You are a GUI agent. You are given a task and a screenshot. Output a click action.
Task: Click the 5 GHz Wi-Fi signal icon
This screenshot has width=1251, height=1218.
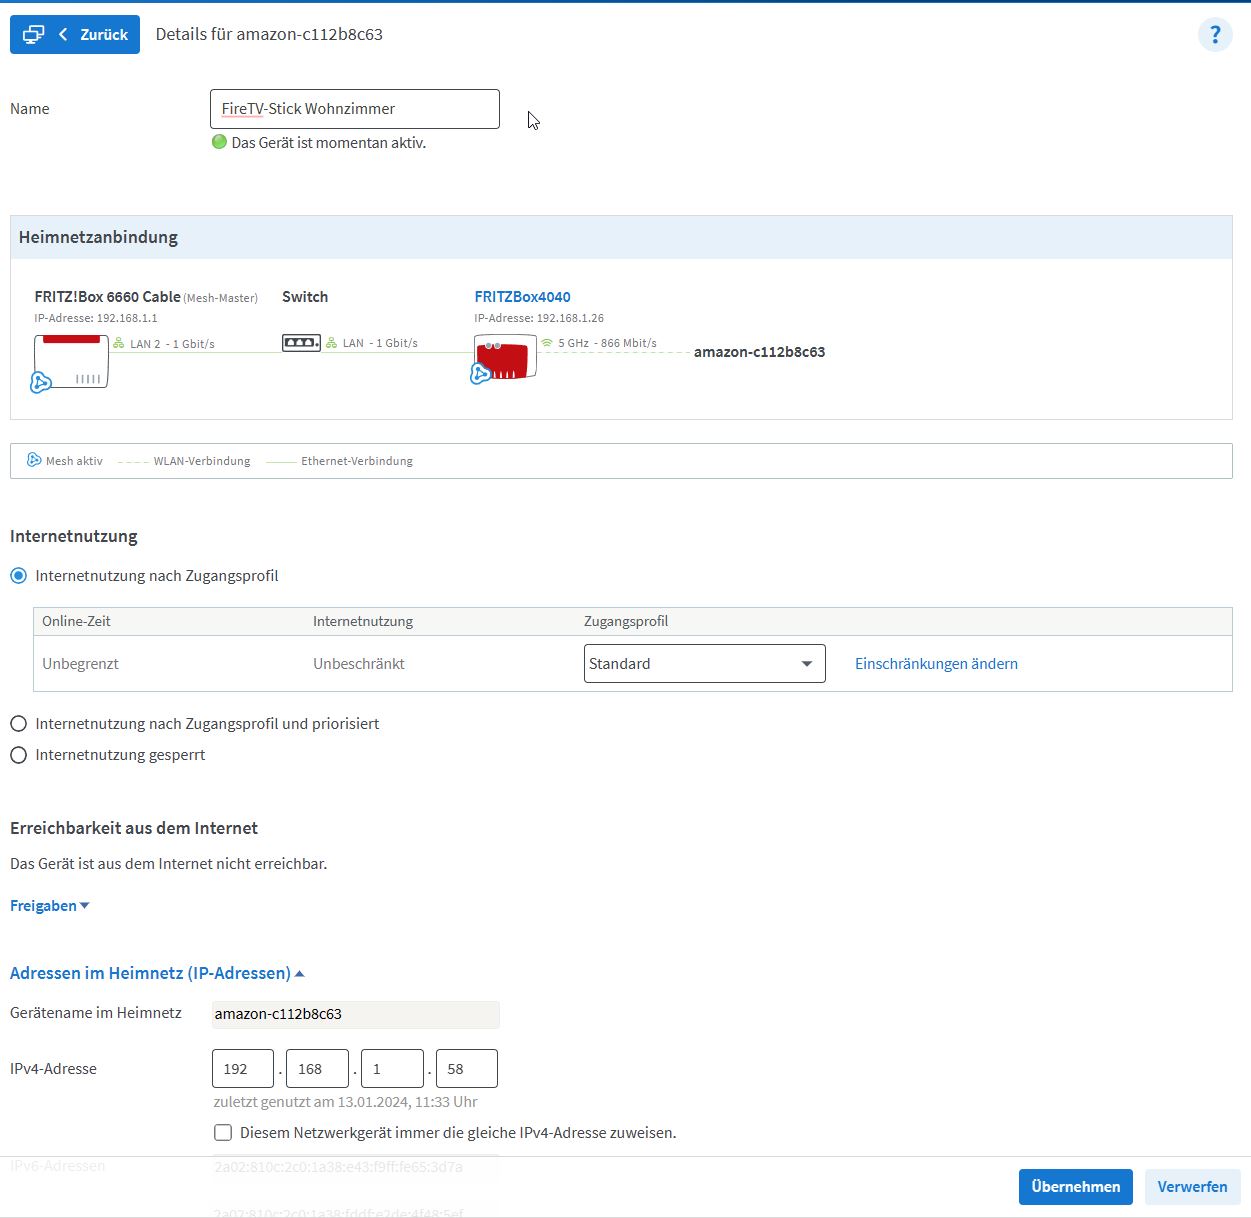pos(547,343)
